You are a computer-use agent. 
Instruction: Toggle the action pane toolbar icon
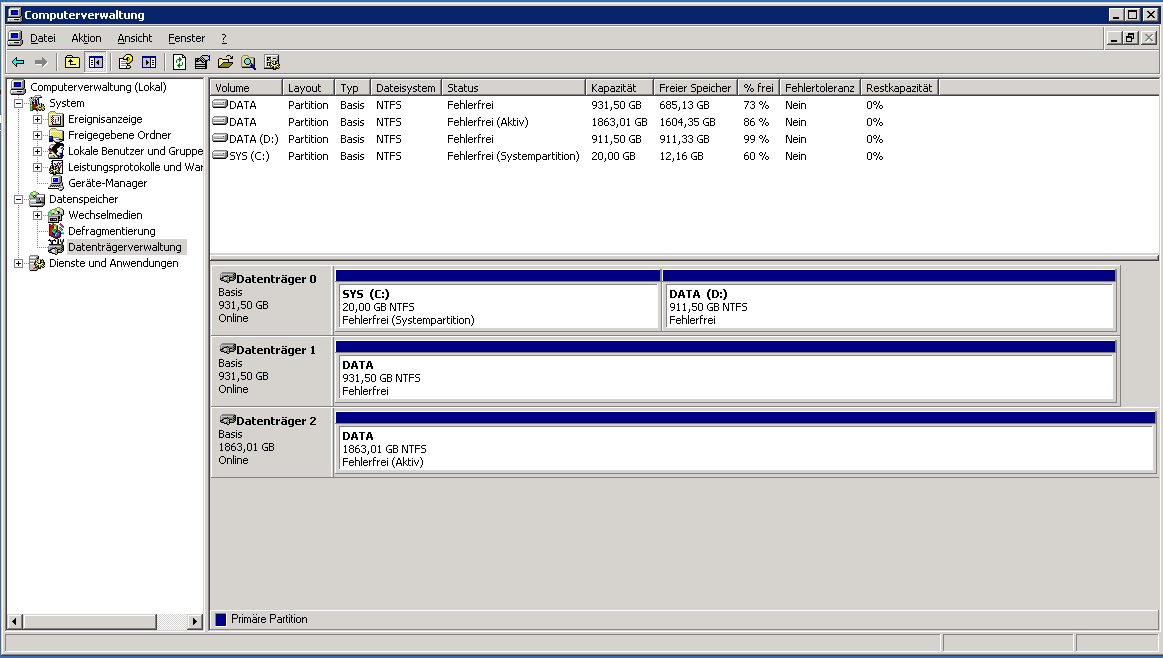tap(149, 62)
